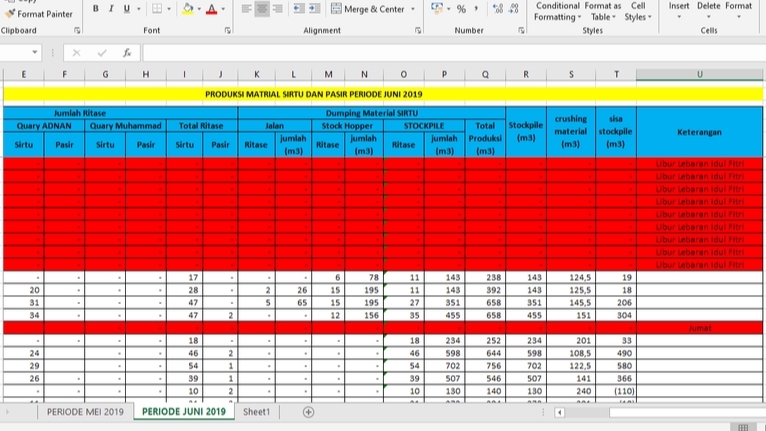Center-align the cell text
766x431 pixels.
[262, 8]
